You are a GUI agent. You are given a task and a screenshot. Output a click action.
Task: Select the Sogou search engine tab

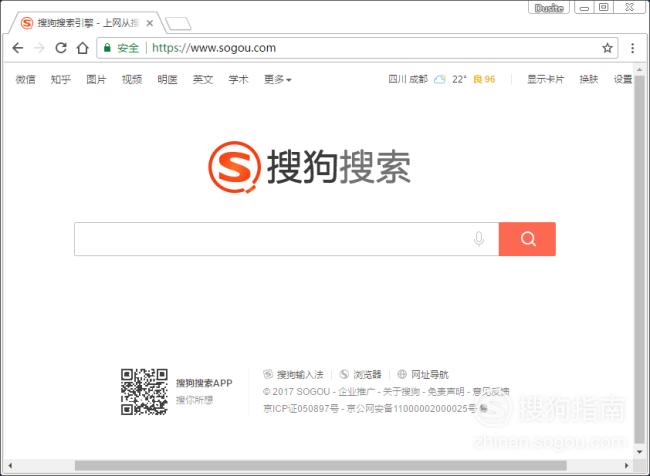tap(87, 23)
